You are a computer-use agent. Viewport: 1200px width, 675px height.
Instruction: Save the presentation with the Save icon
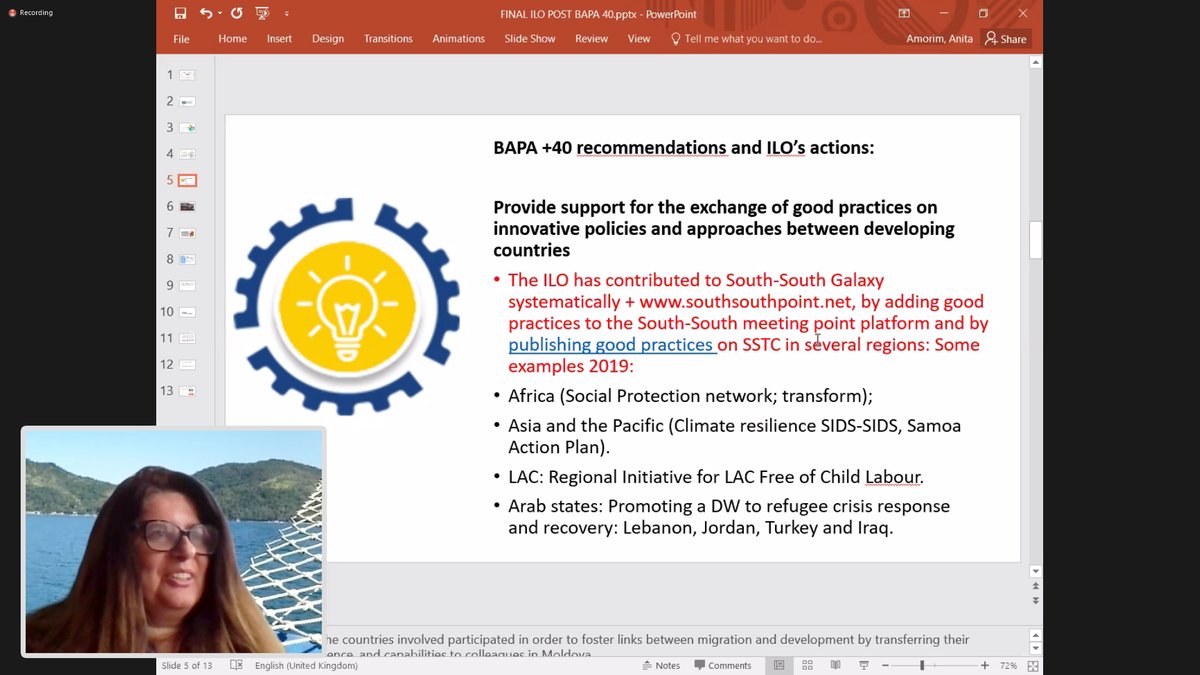pos(180,13)
